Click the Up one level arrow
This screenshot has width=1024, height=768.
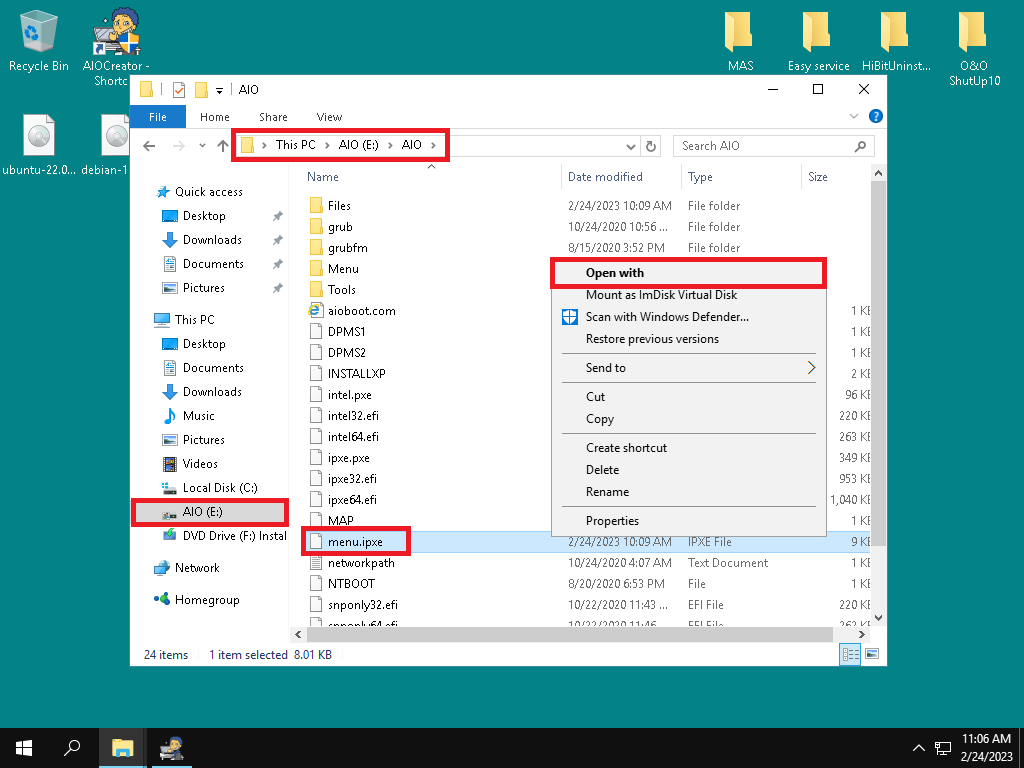[x=222, y=146]
